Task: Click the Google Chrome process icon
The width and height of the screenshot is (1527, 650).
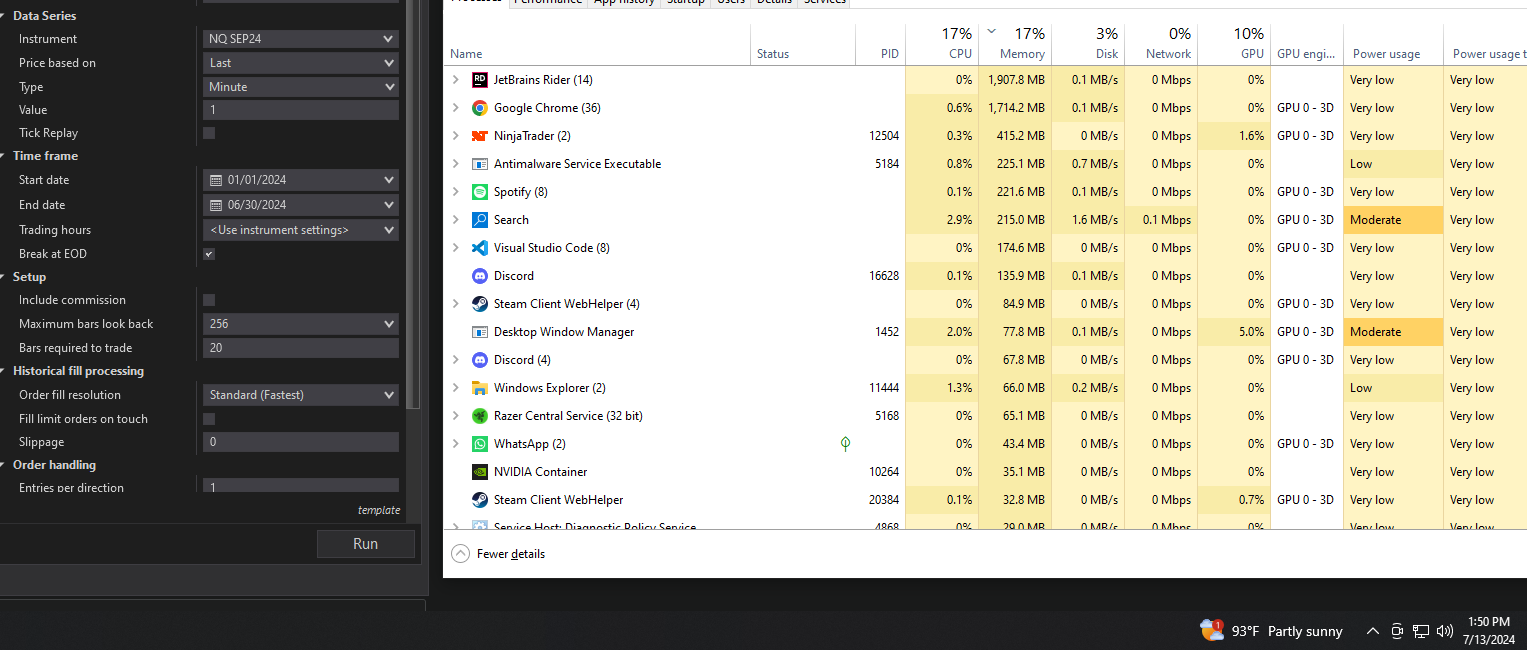Action: [x=480, y=108]
